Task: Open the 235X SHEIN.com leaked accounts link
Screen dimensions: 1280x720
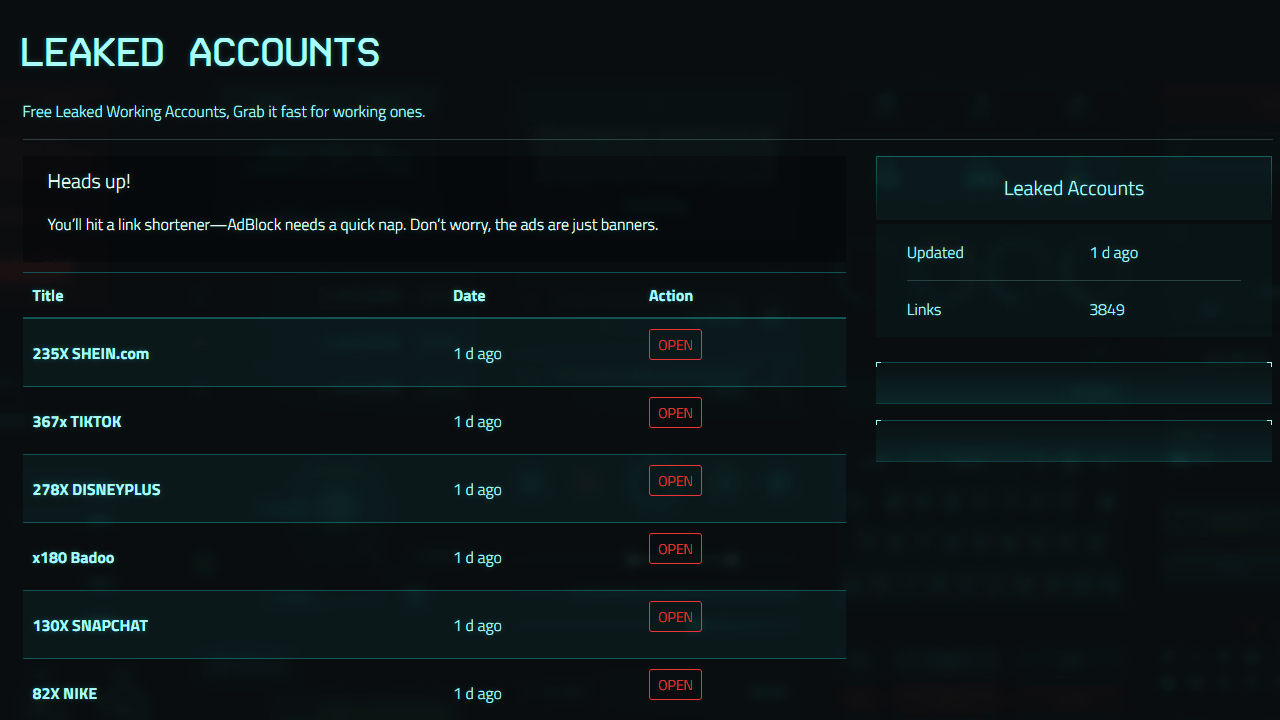Action: [x=91, y=353]
